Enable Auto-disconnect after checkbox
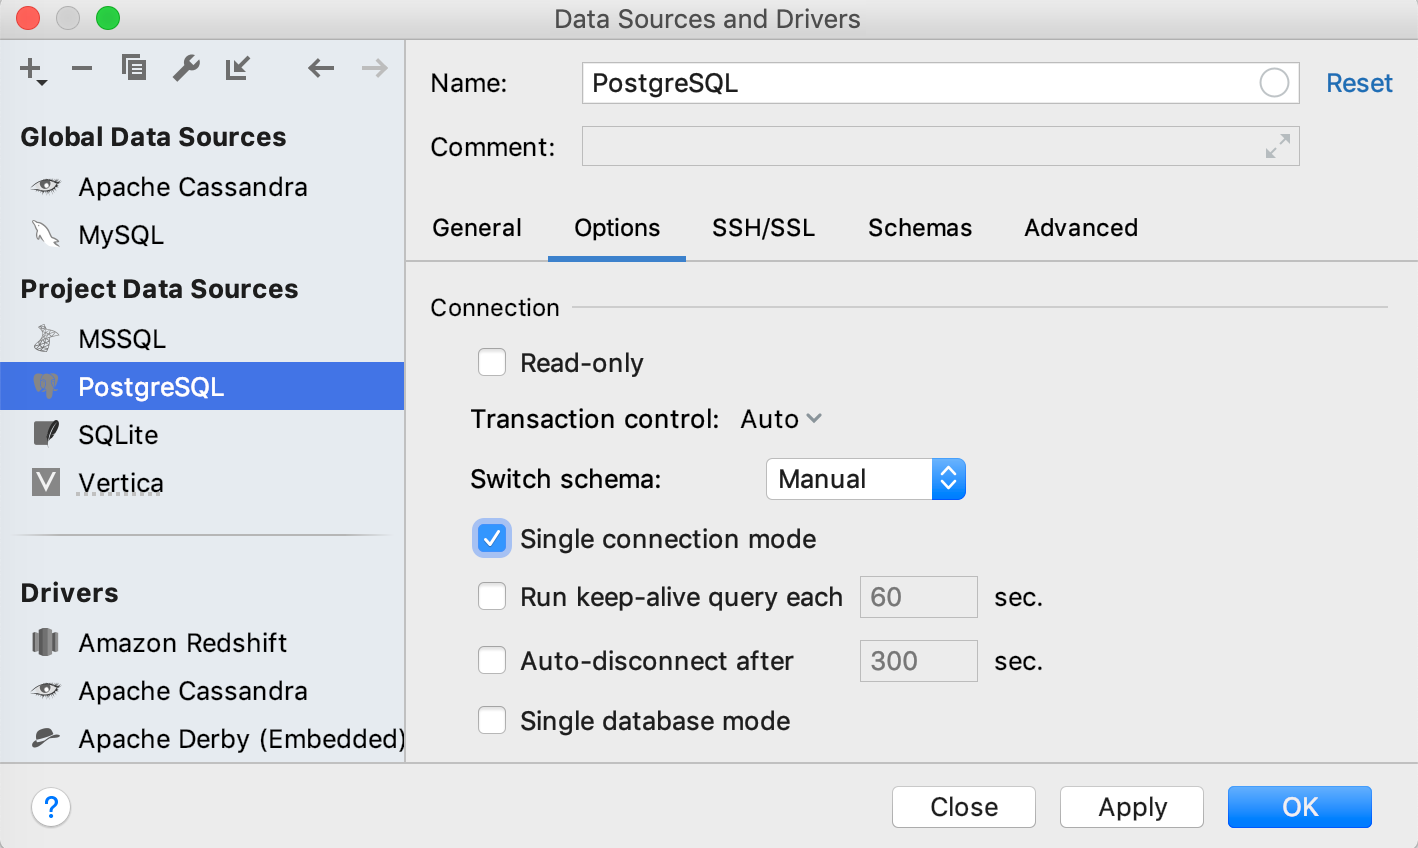 [x=492, y=661]
